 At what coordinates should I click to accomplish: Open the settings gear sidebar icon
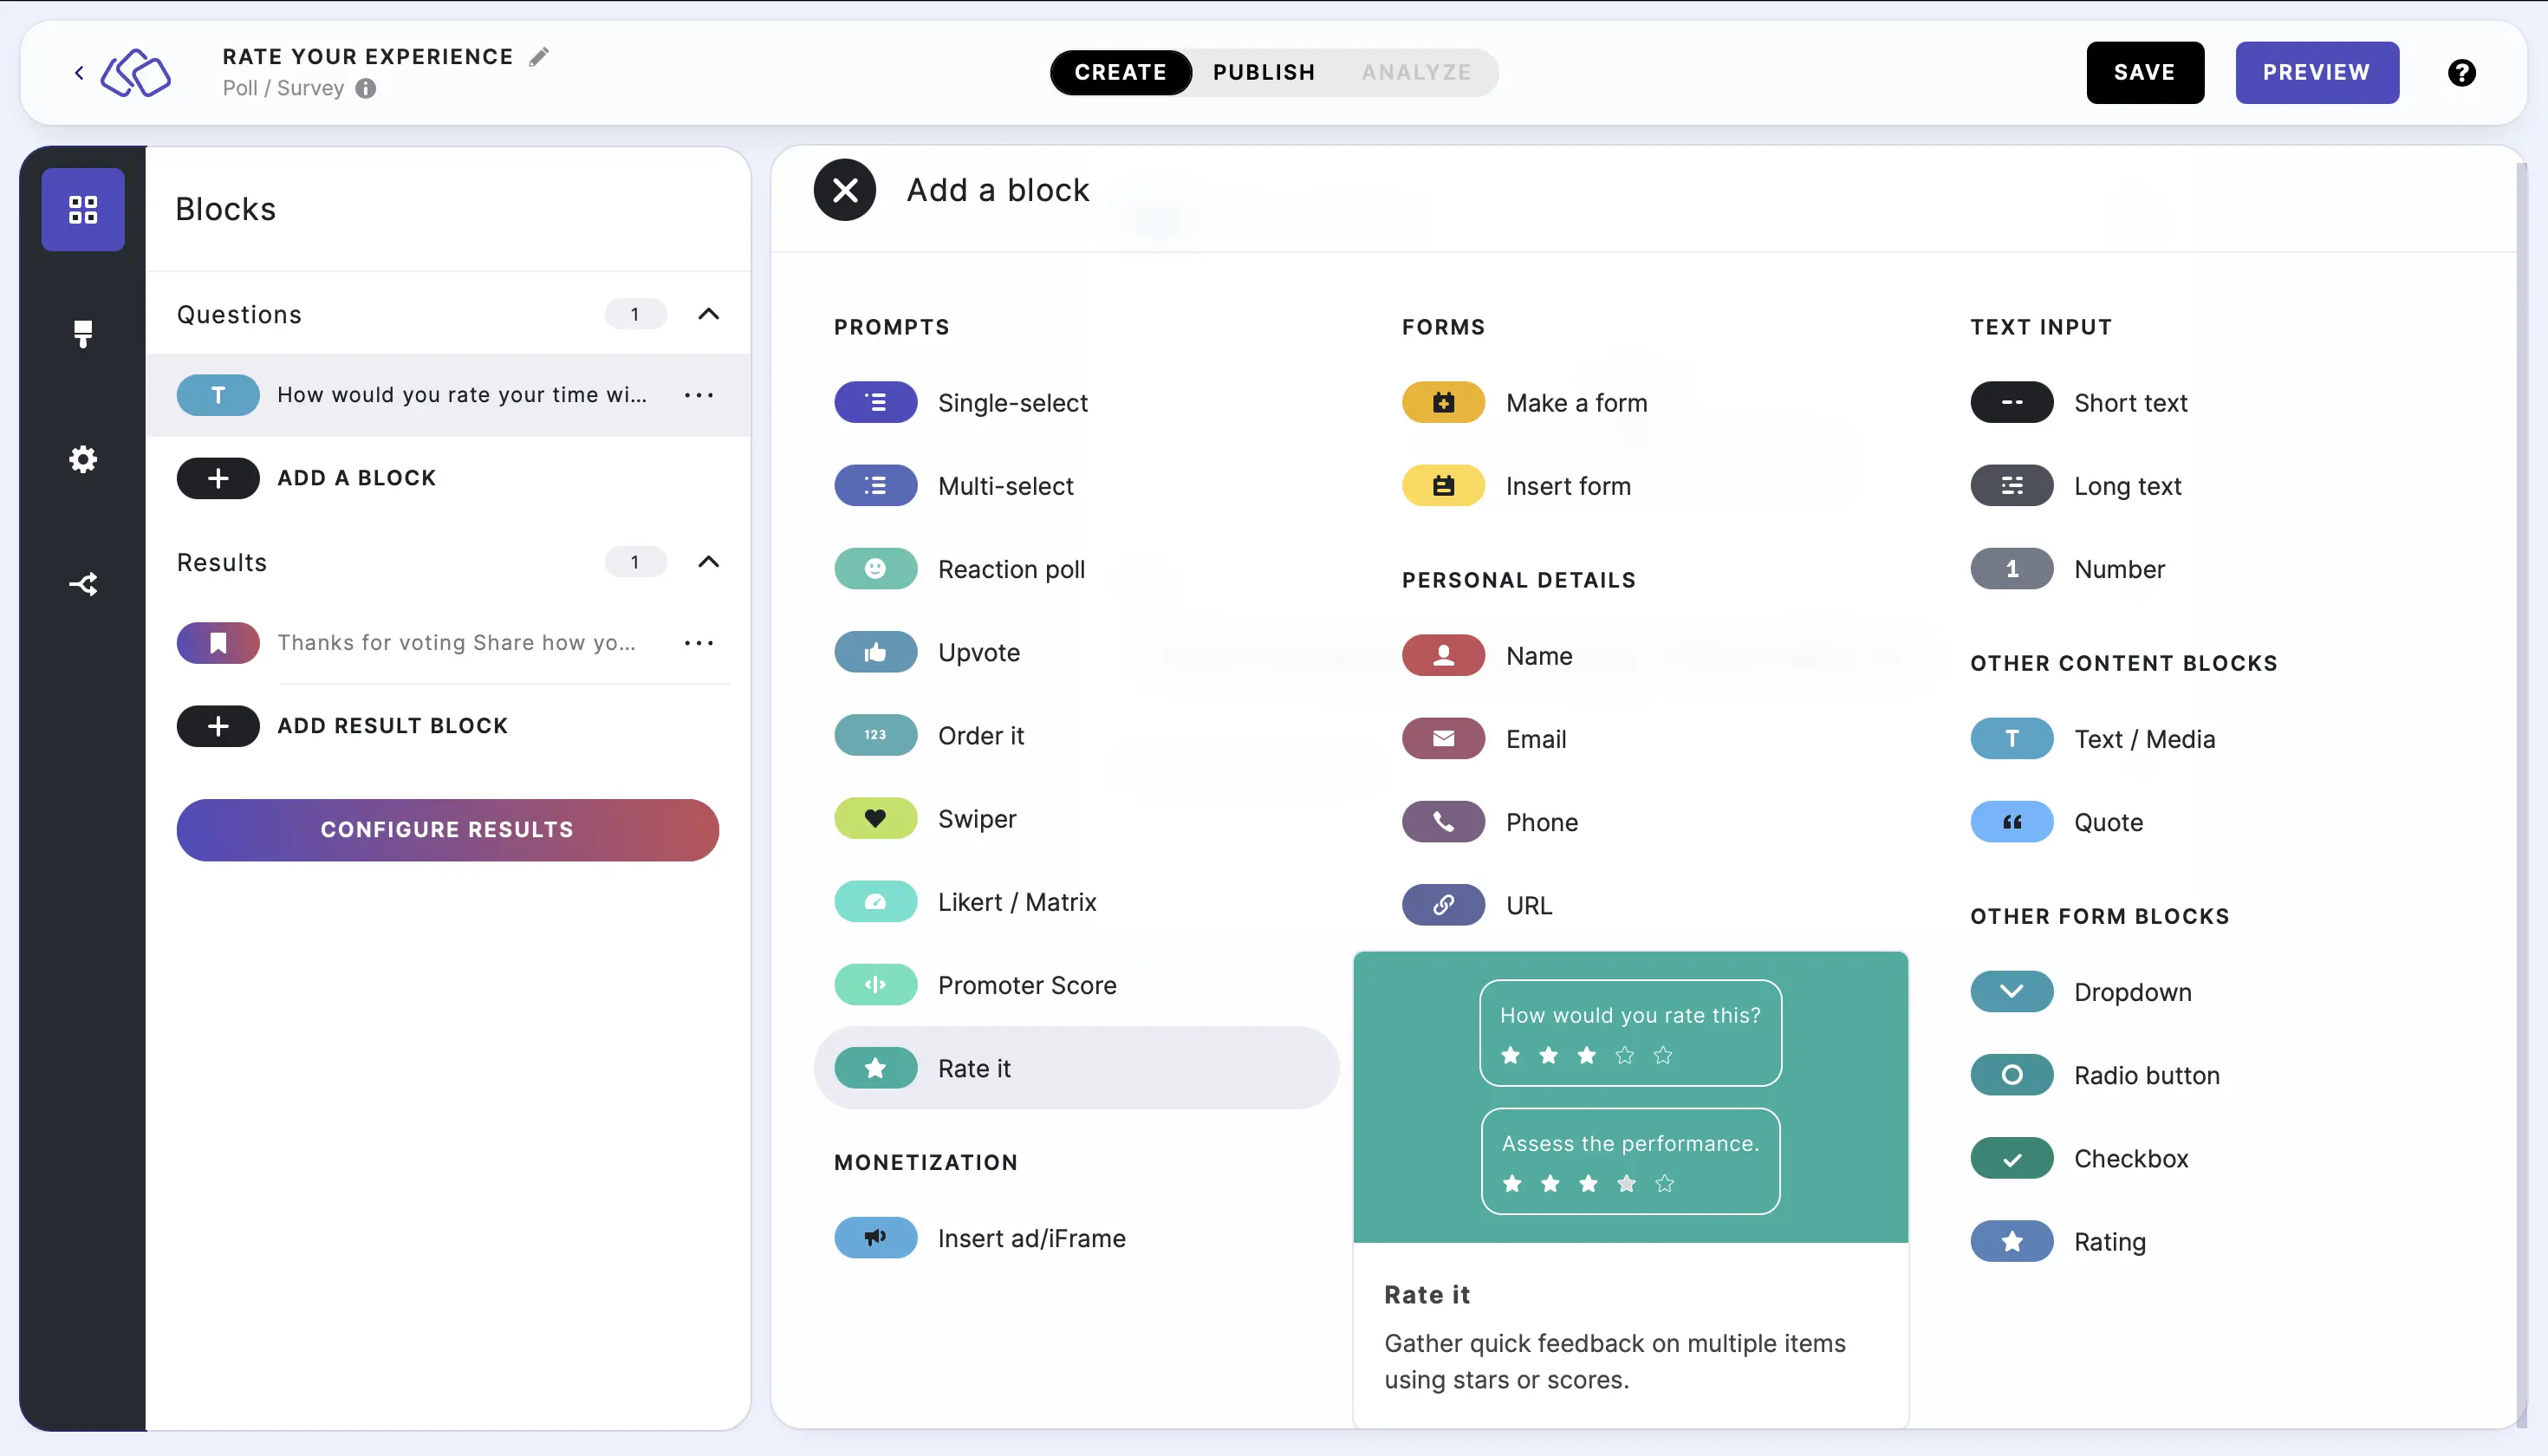[83, 459]
